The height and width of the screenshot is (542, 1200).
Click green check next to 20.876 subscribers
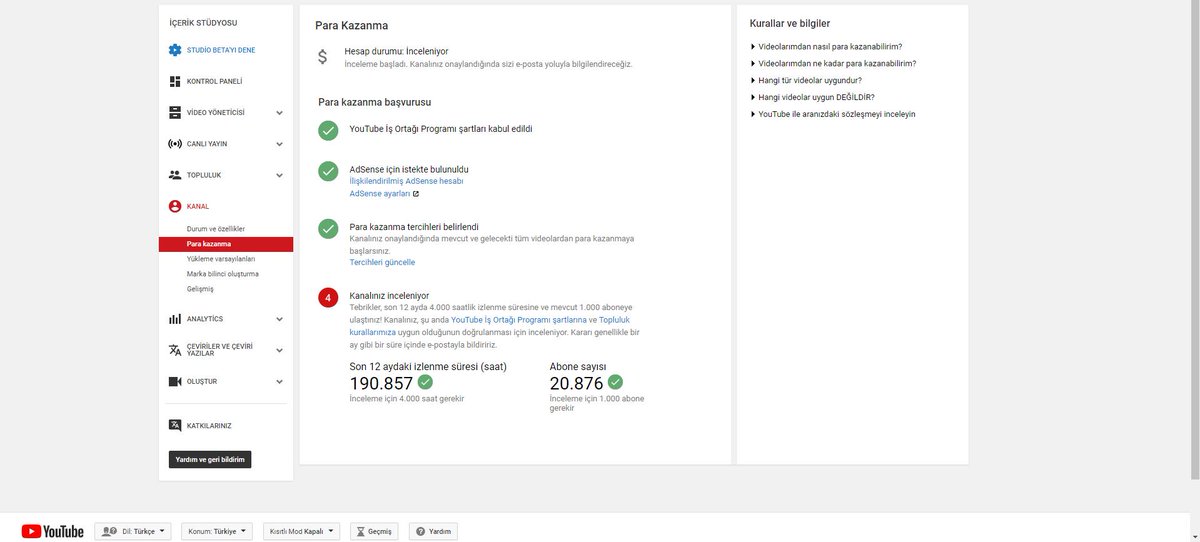pyautogui.click(x=615, y=382)
